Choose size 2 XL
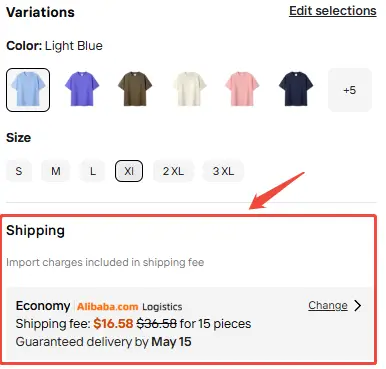The height and width of the screenshot is (369, 386). tap(173, 171)
